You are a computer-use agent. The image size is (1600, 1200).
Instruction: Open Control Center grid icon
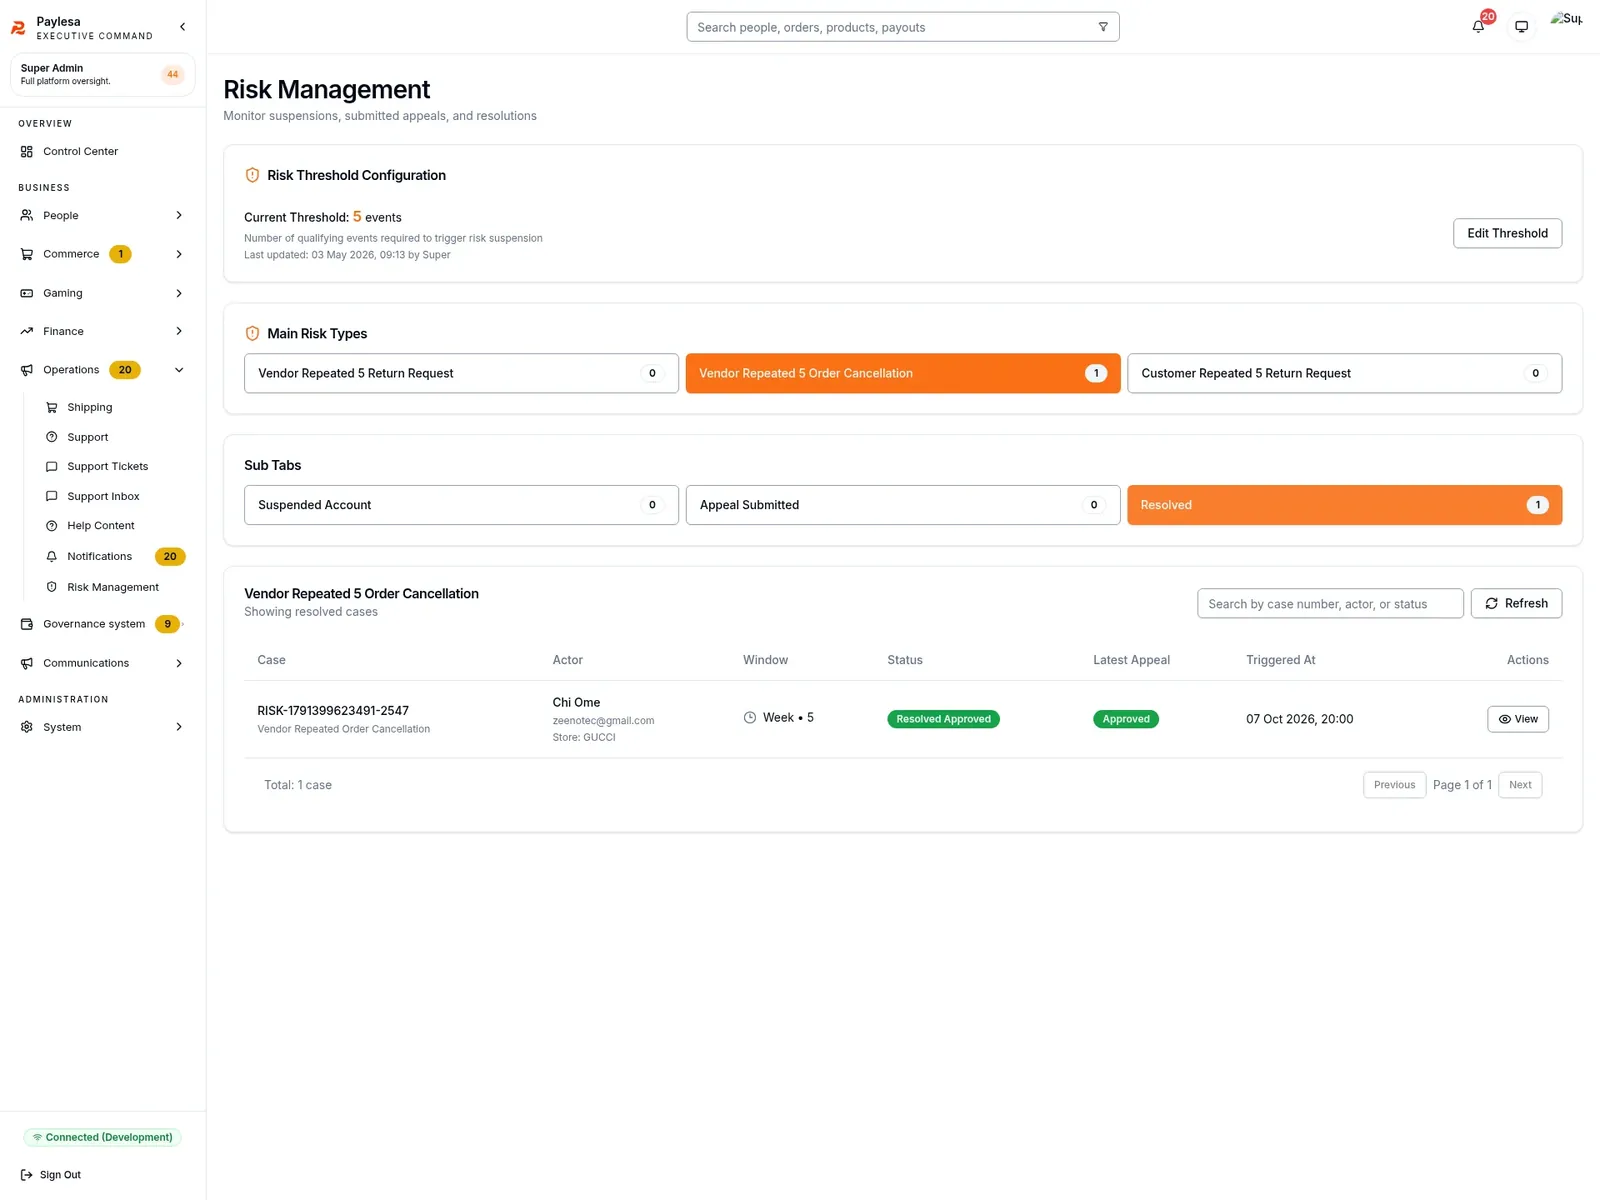(x=27, y=152)
